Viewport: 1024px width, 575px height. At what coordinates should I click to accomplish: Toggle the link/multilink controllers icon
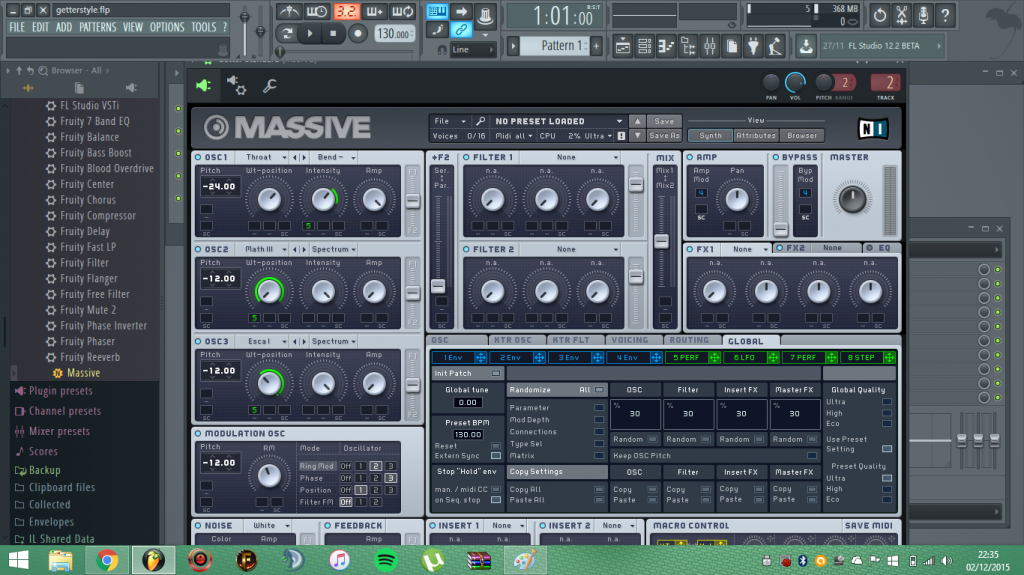tap(461, 29)
